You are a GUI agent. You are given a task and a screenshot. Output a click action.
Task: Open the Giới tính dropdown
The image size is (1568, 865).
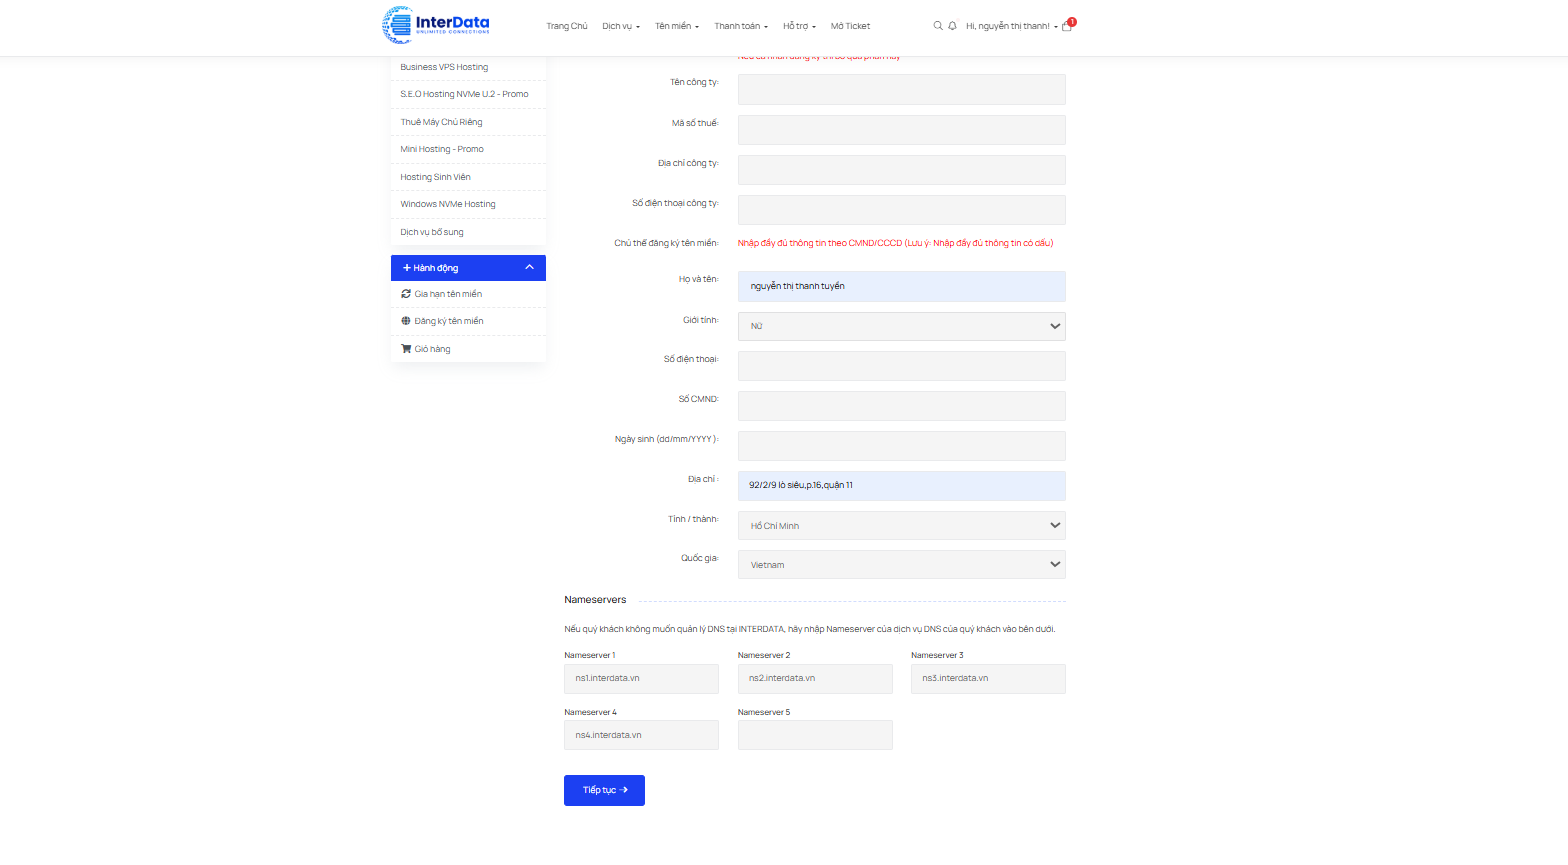pyautogui.click(x=901, y=326)
